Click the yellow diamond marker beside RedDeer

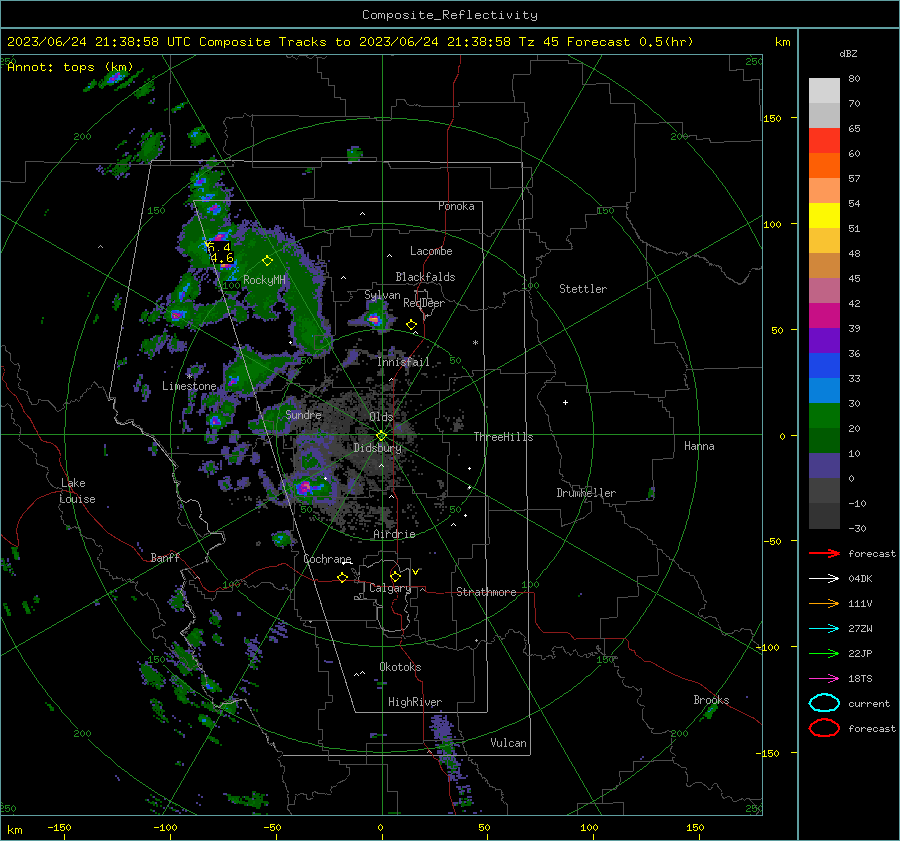point(411,325)
